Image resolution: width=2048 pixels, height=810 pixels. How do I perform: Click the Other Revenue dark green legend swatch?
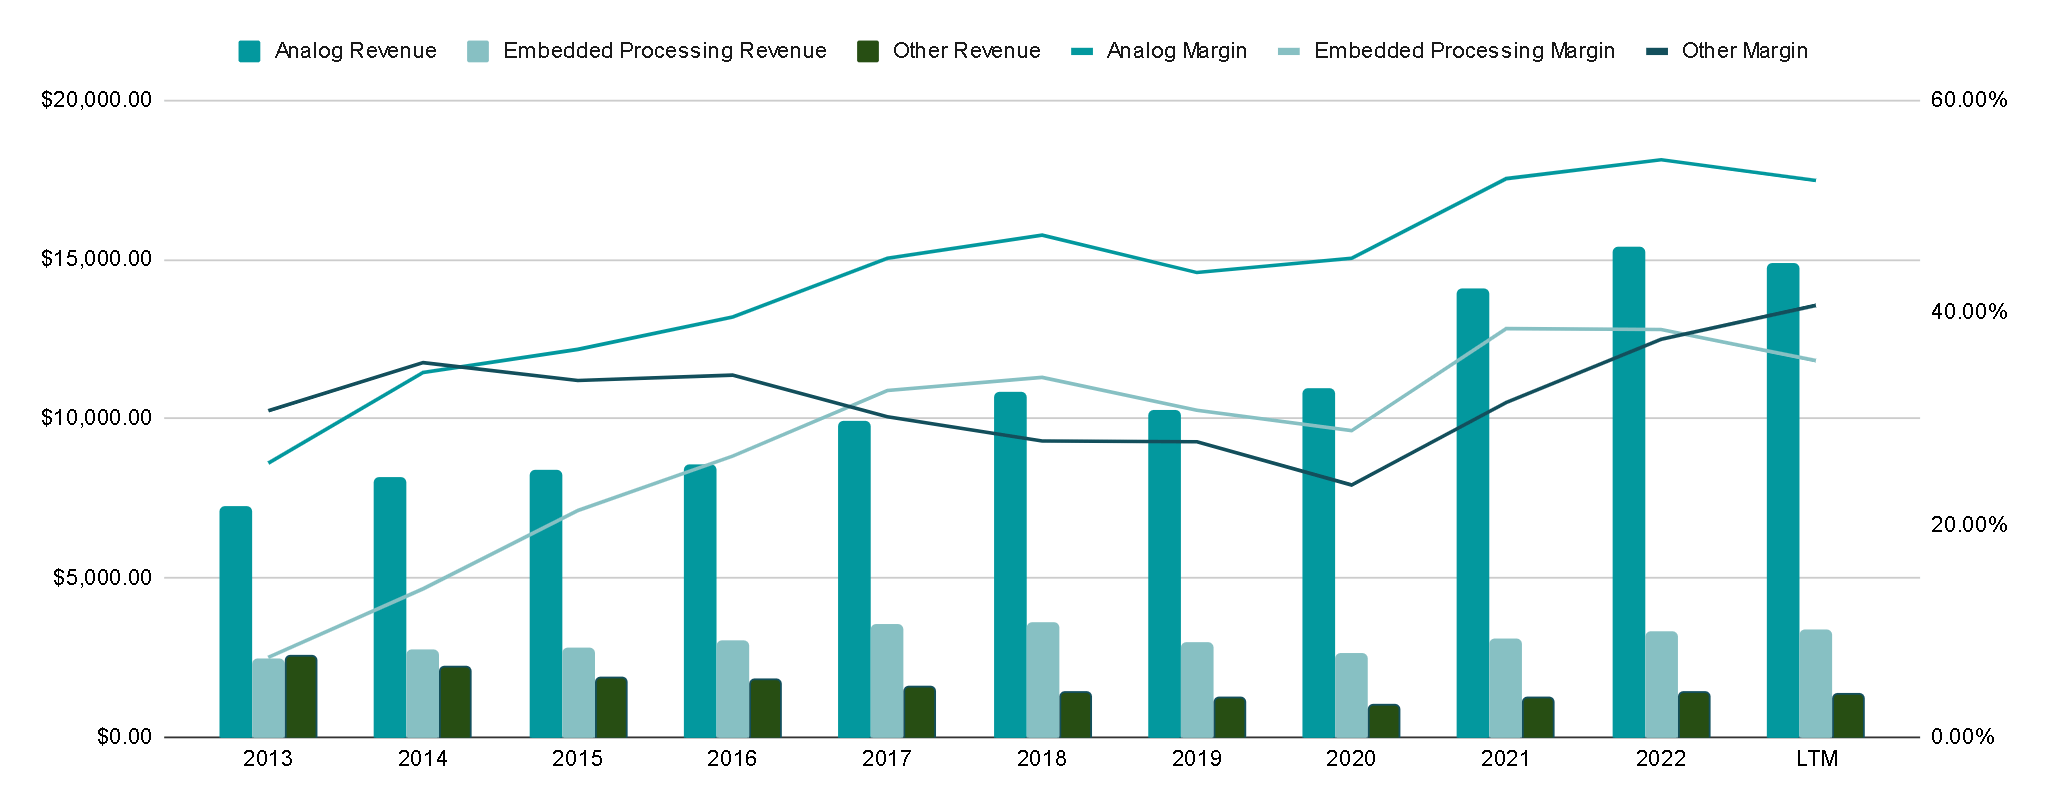868,51
